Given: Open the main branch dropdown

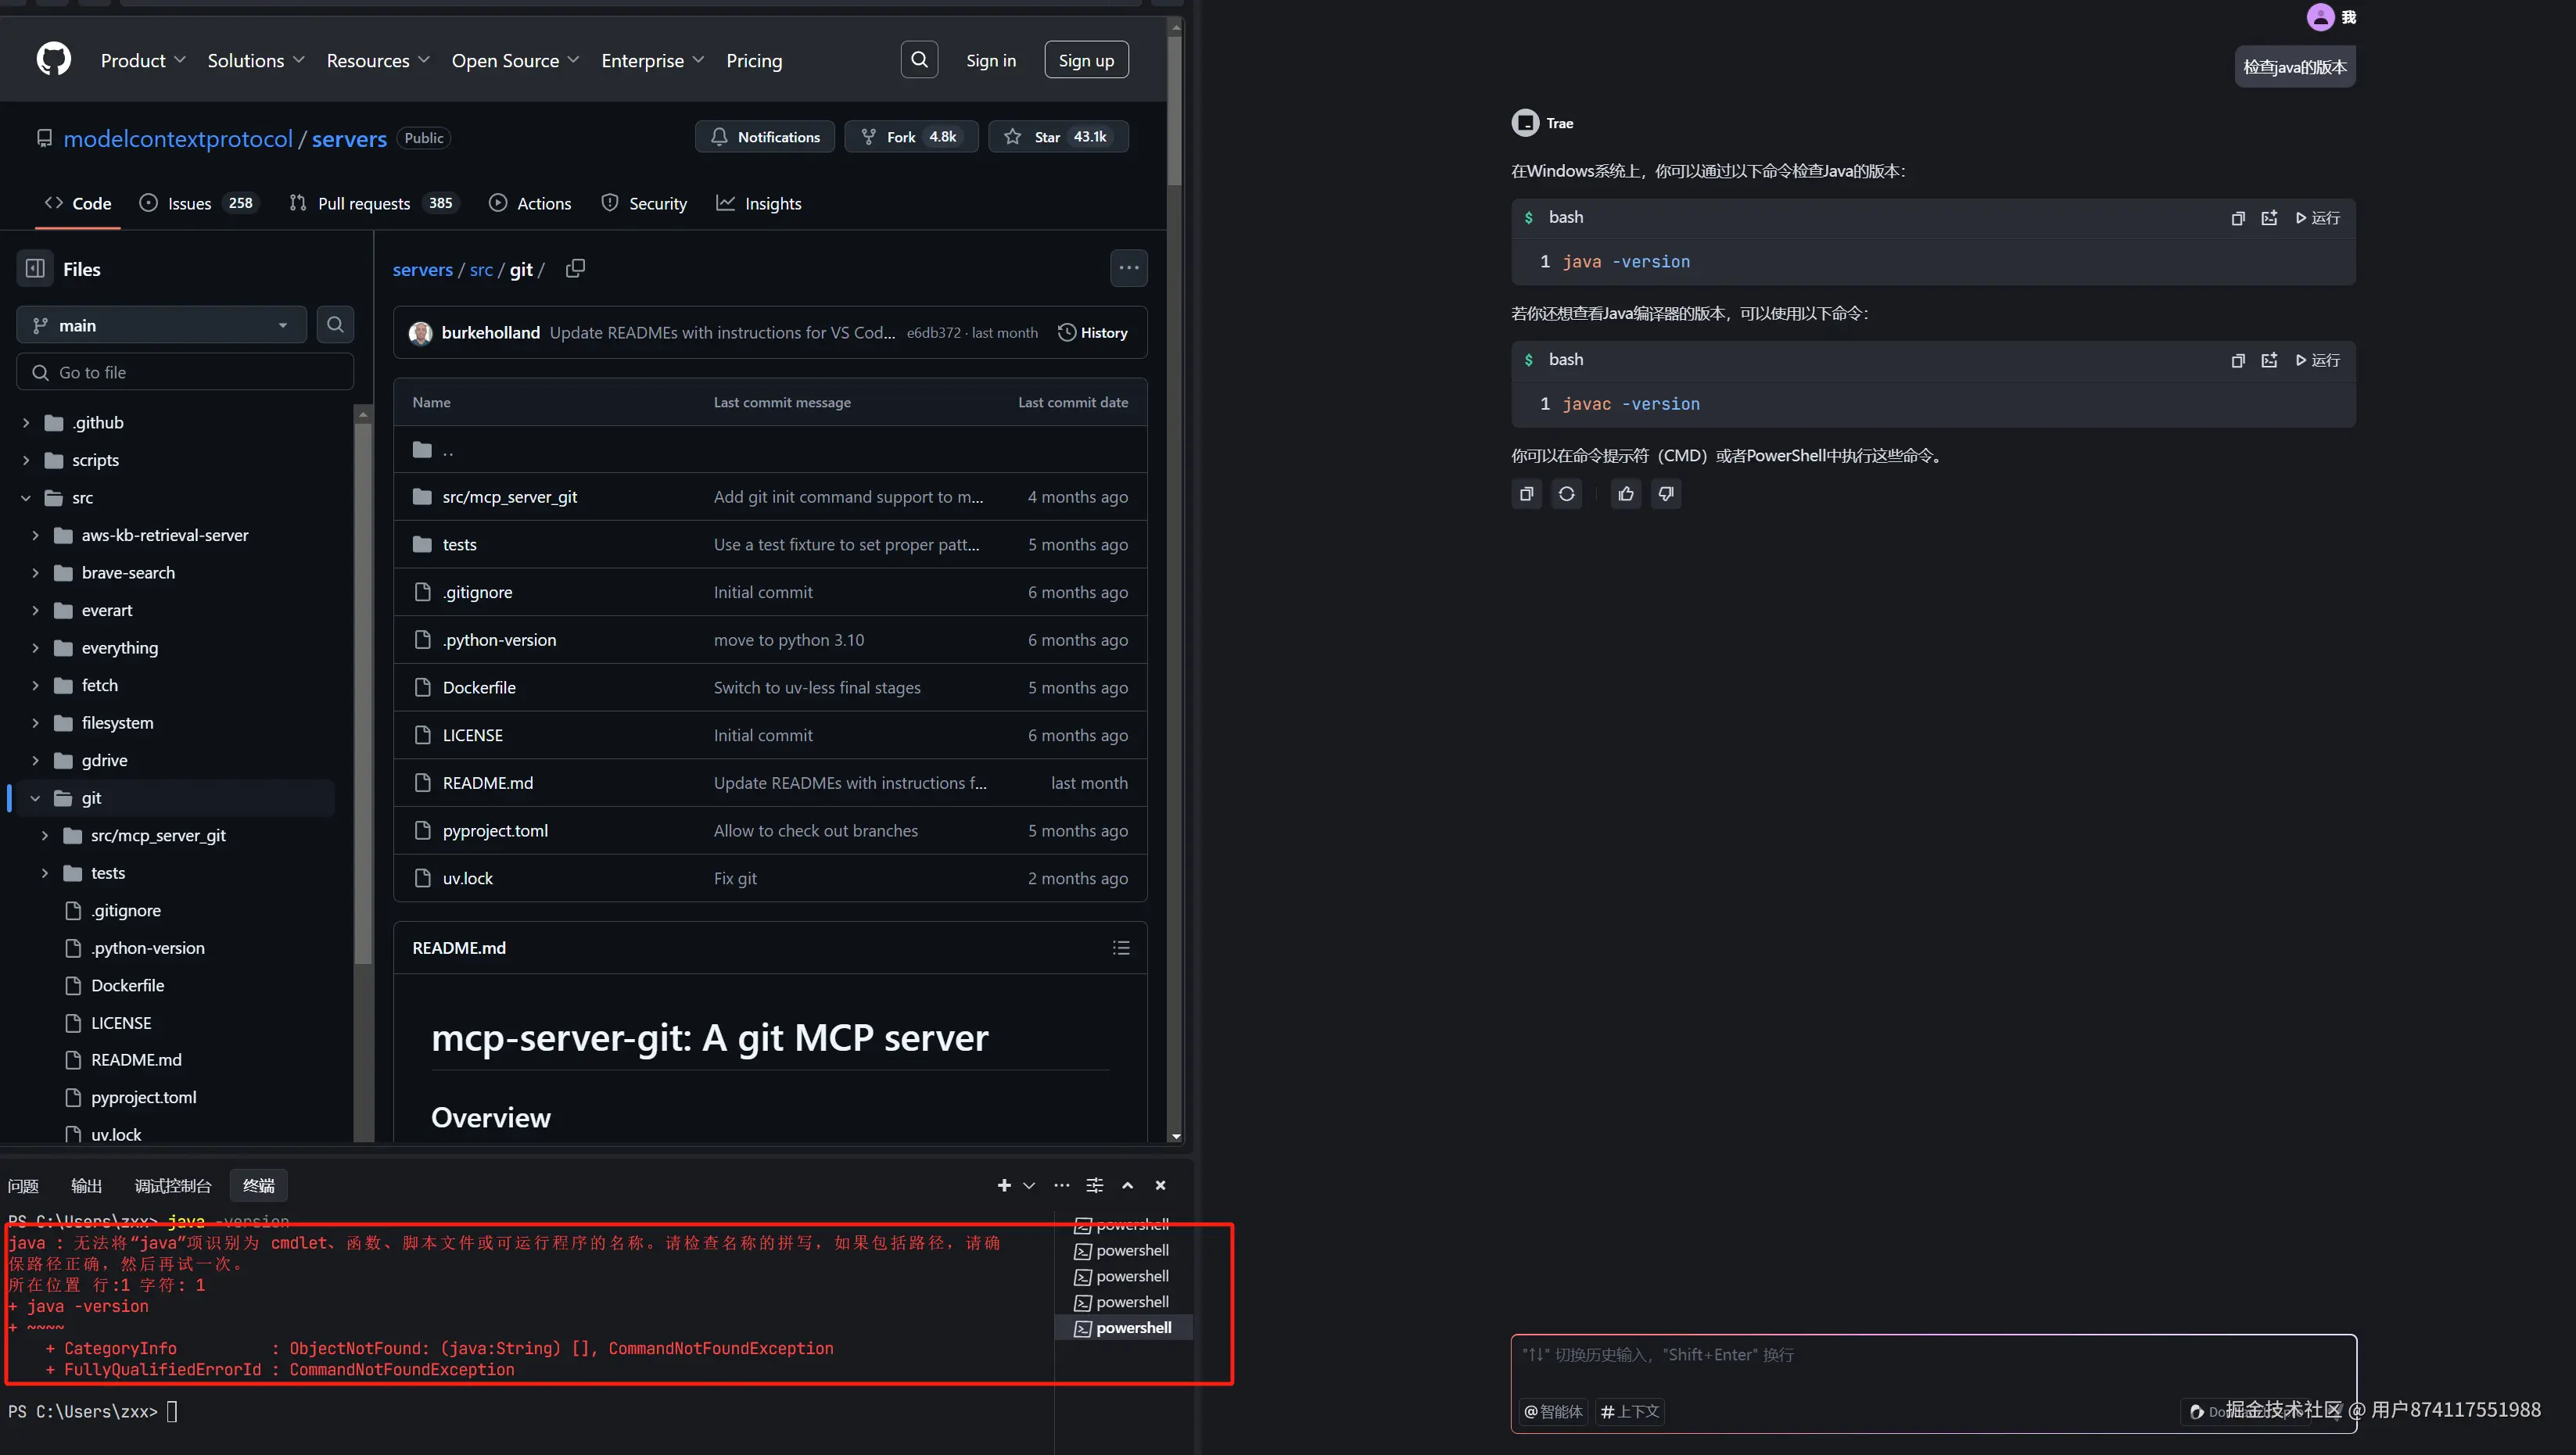Looking at the screenshot, I should 161,326.
